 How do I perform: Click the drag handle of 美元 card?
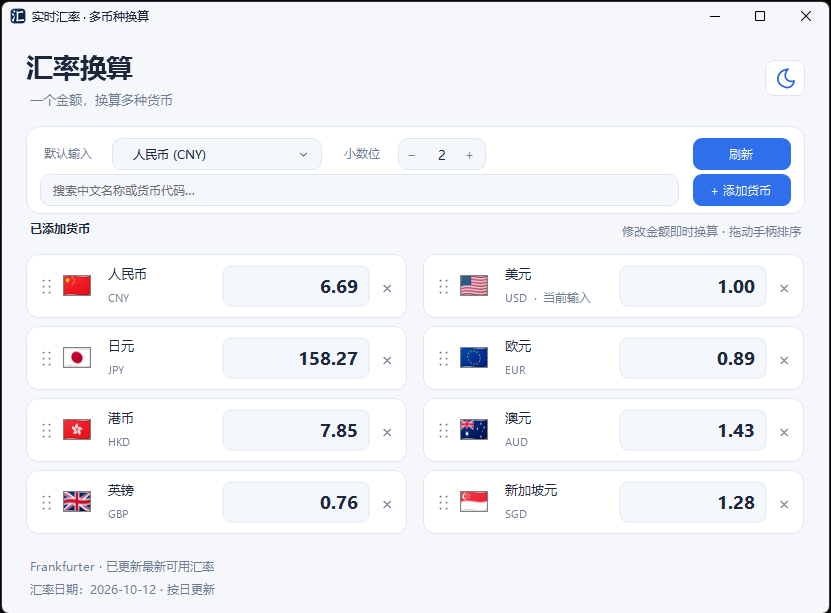click(x=444, y=287)
